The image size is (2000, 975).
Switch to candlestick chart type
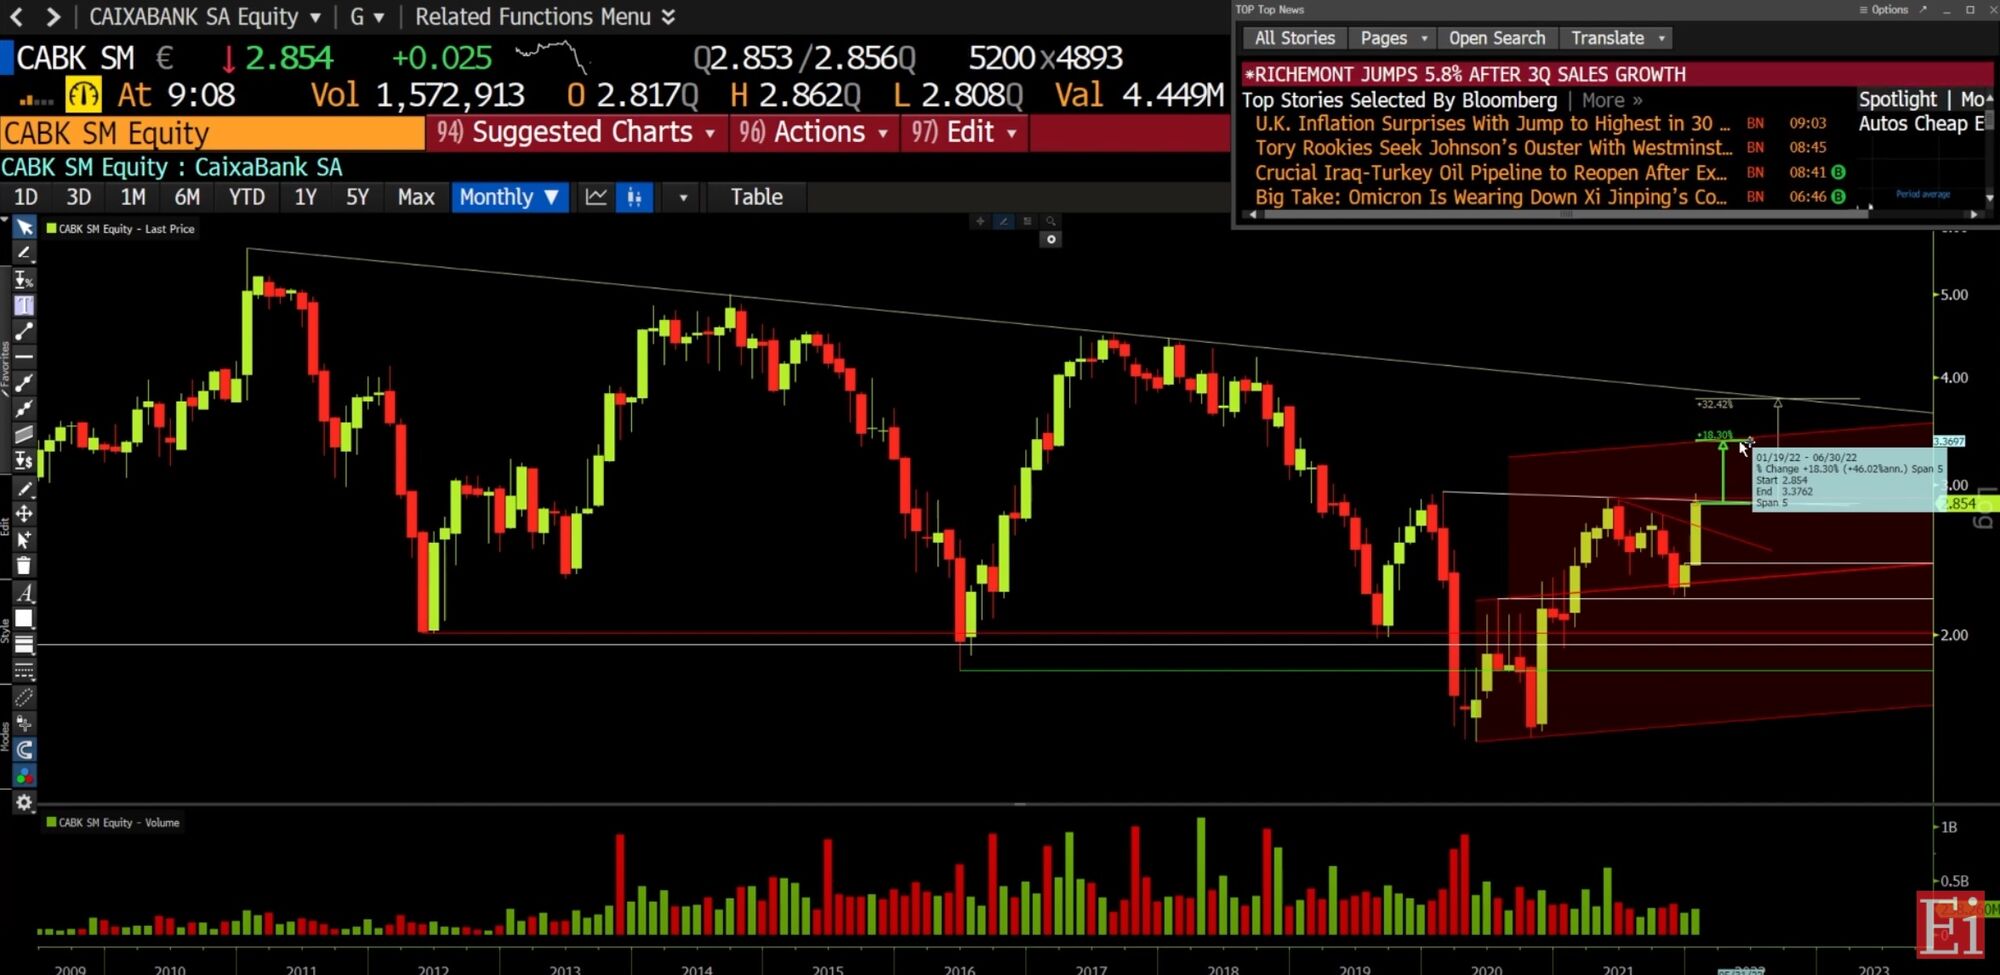coord(634,197)
